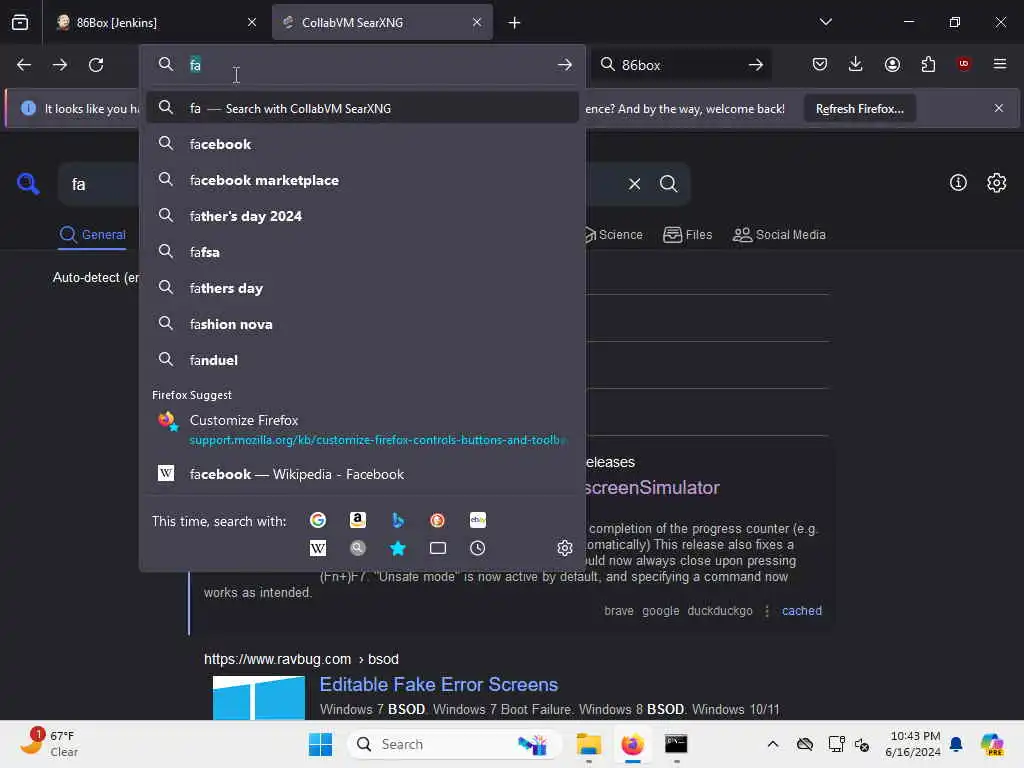
Task: Open the clock showing 10:43 PM
Action: [x=912, y=744]
